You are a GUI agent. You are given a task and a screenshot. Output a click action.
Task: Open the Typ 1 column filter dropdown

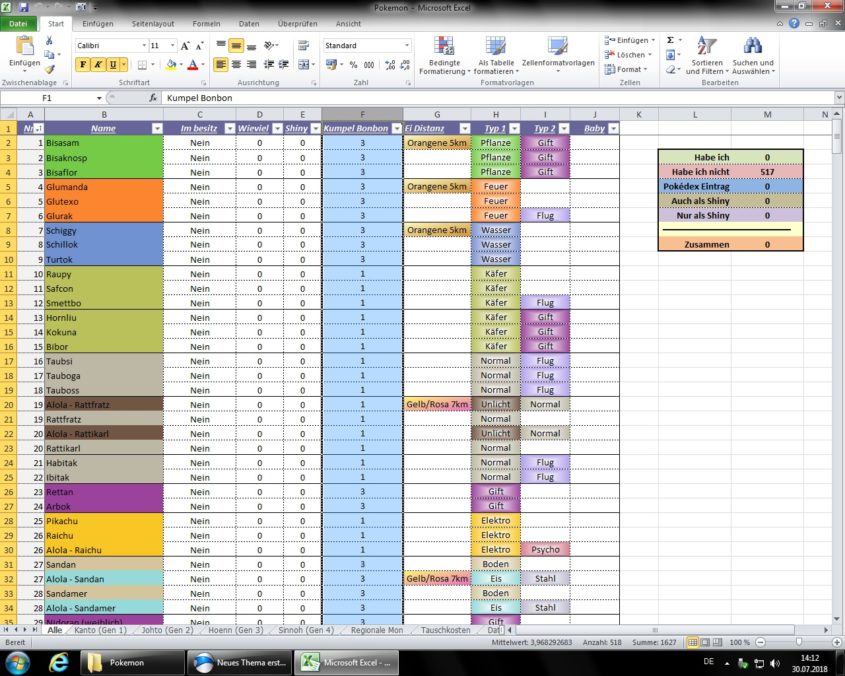514,128
